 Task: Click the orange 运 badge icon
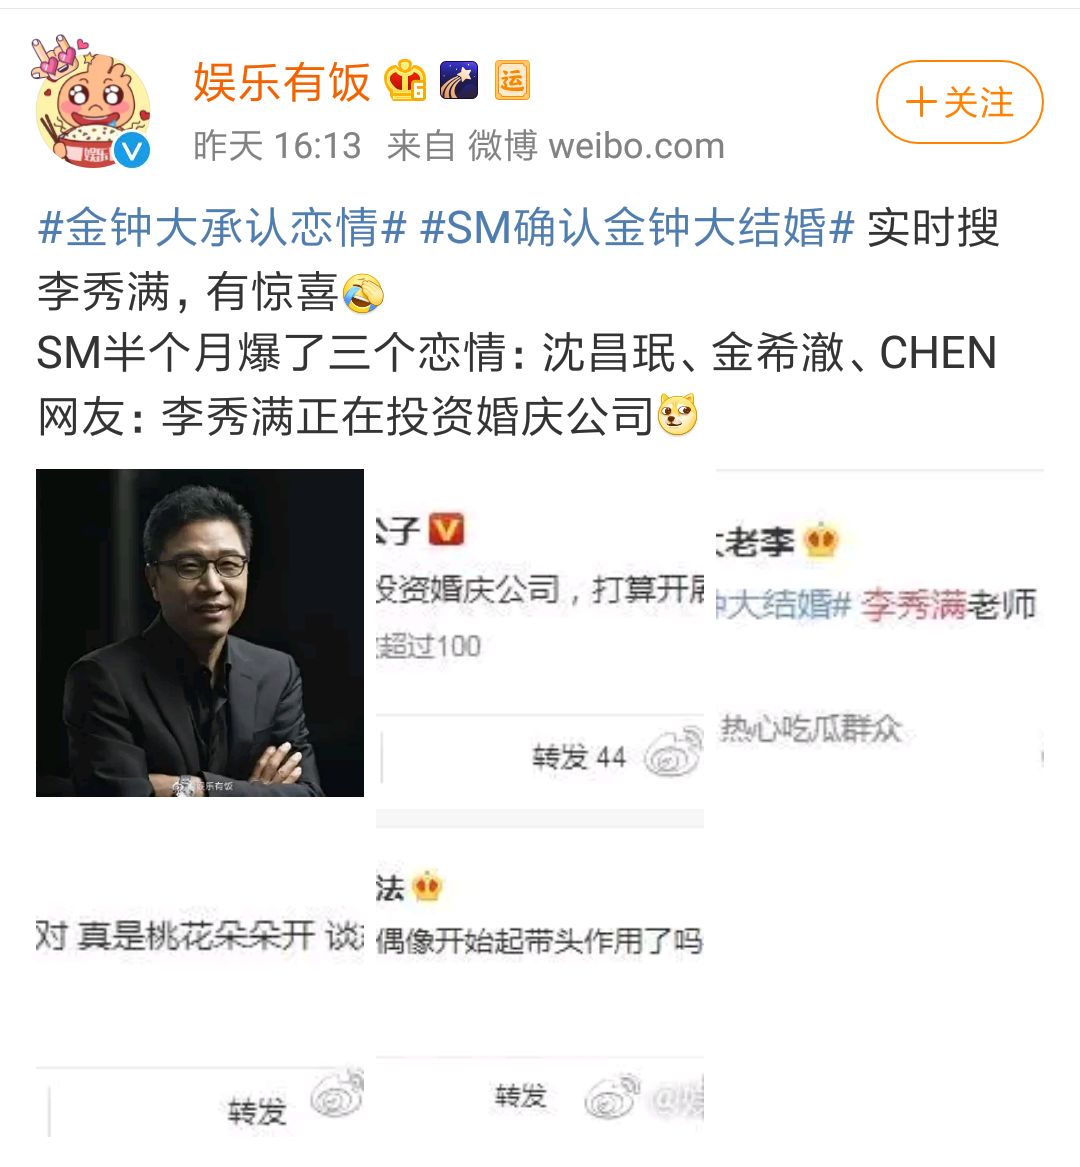512,80
